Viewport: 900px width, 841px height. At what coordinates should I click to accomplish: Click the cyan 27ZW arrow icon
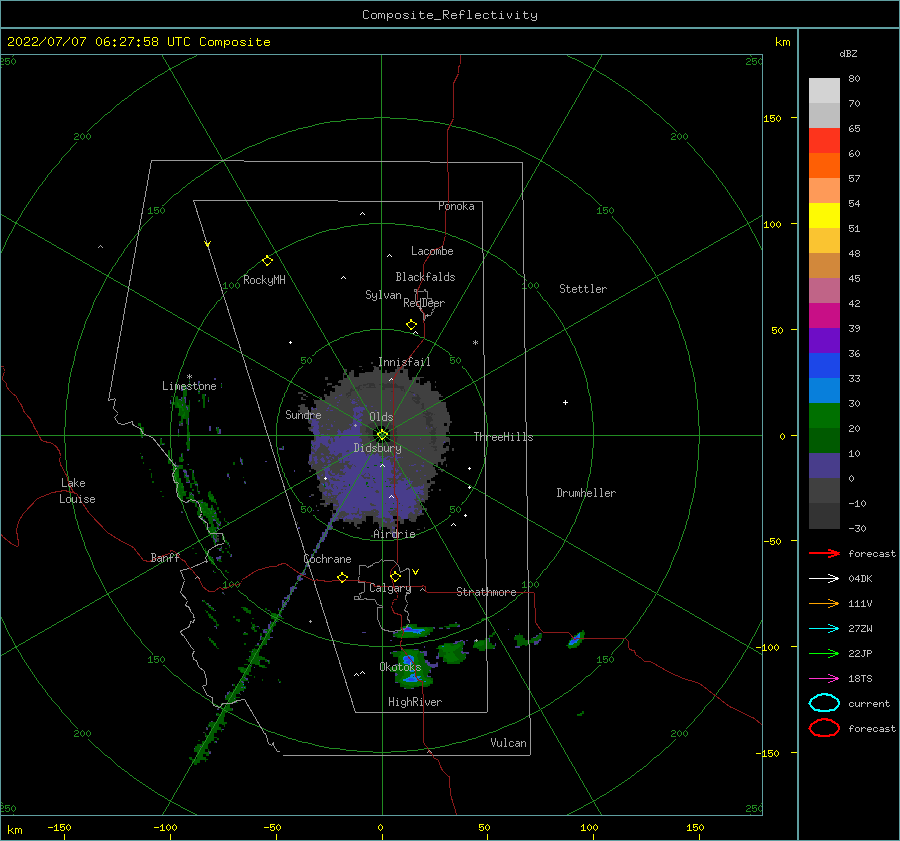[824, 629]
